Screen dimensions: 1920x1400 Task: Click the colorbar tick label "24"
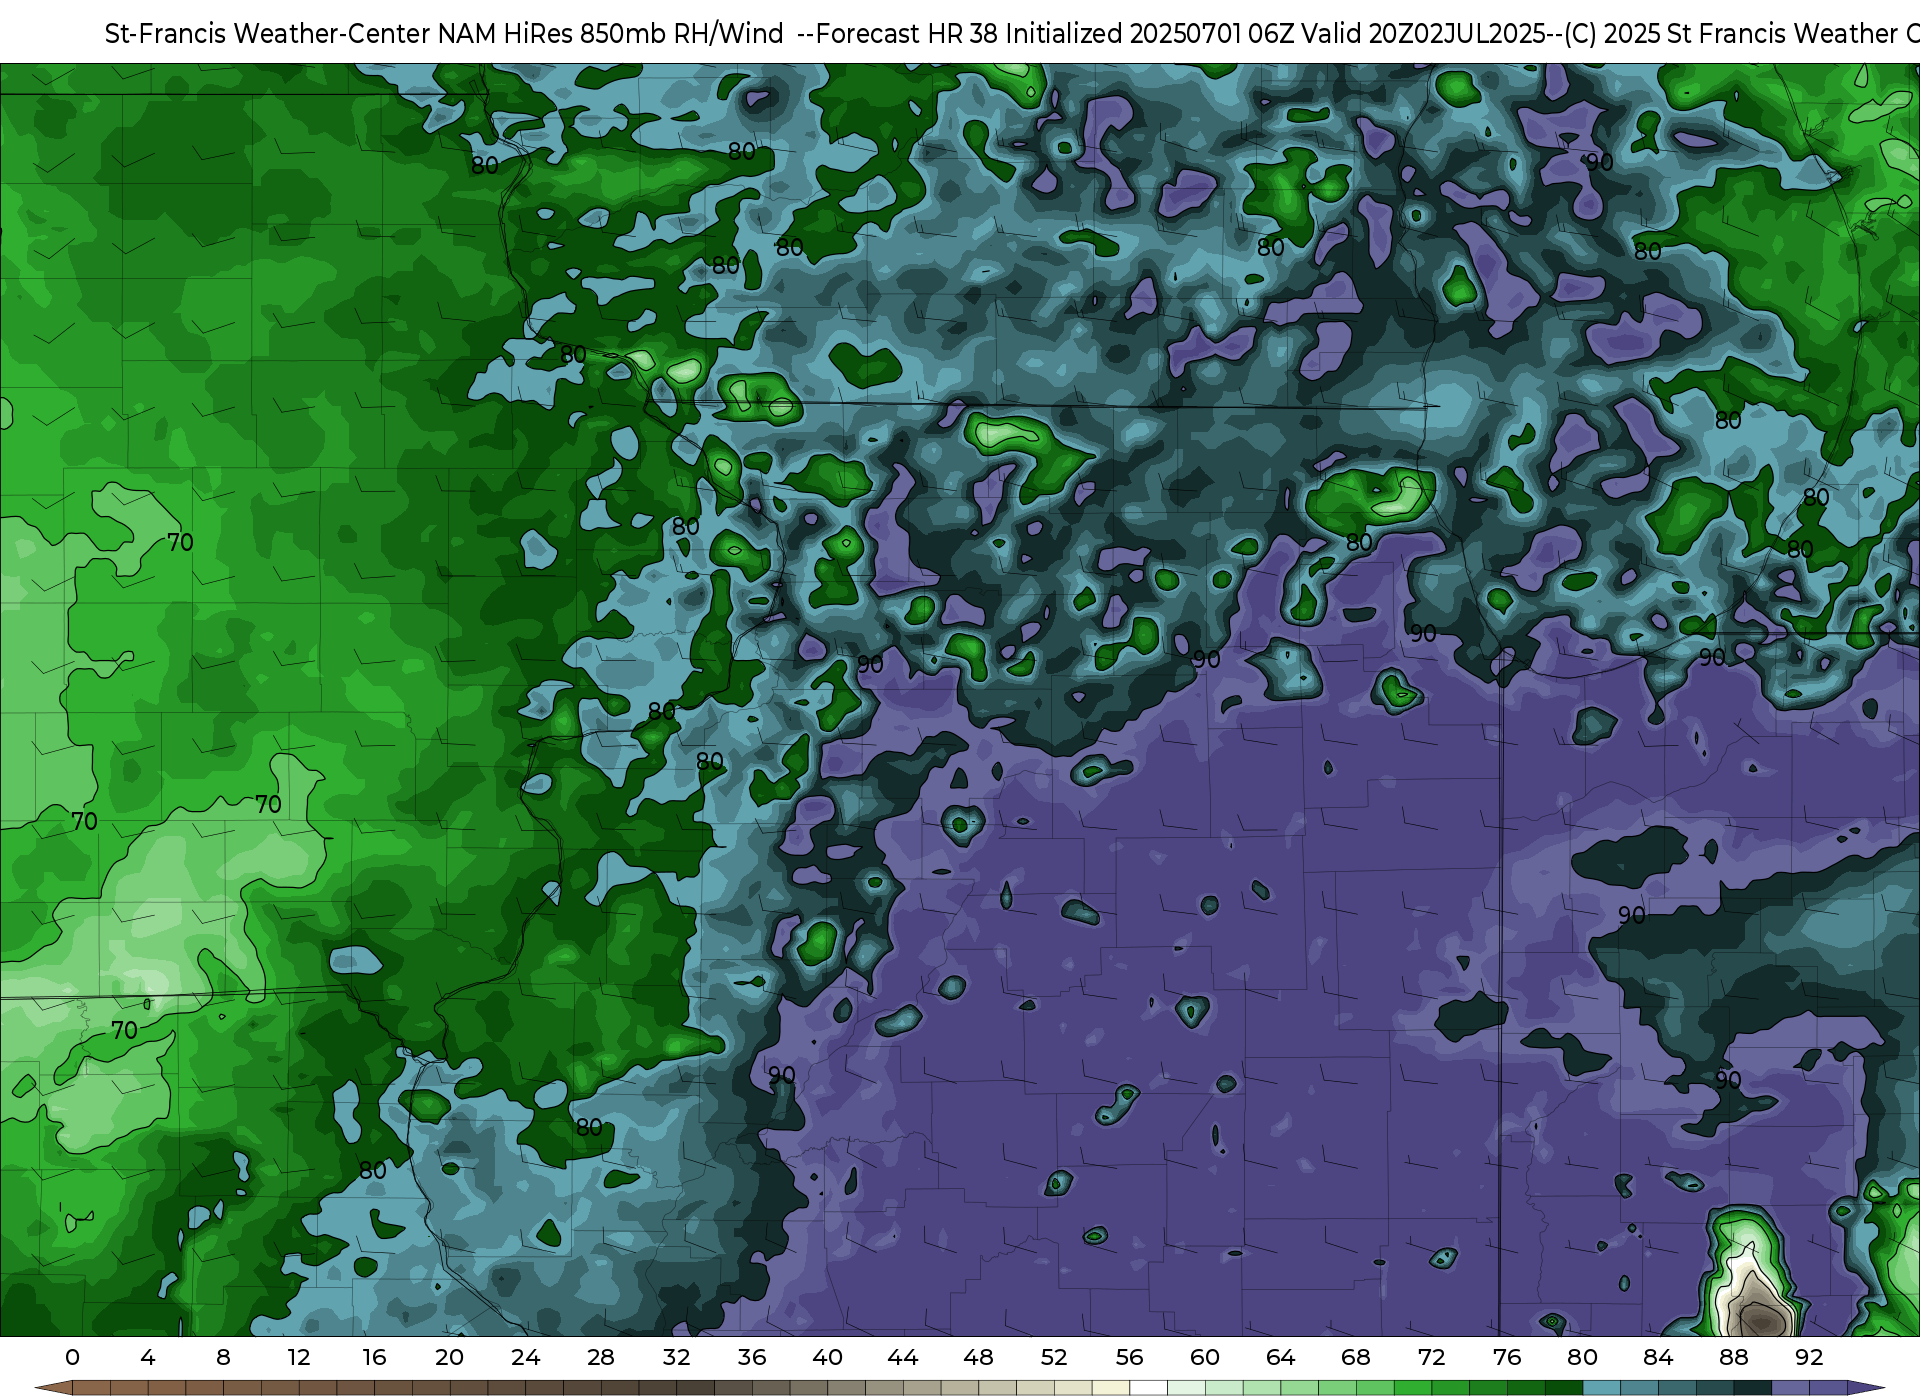point(525,1358)
